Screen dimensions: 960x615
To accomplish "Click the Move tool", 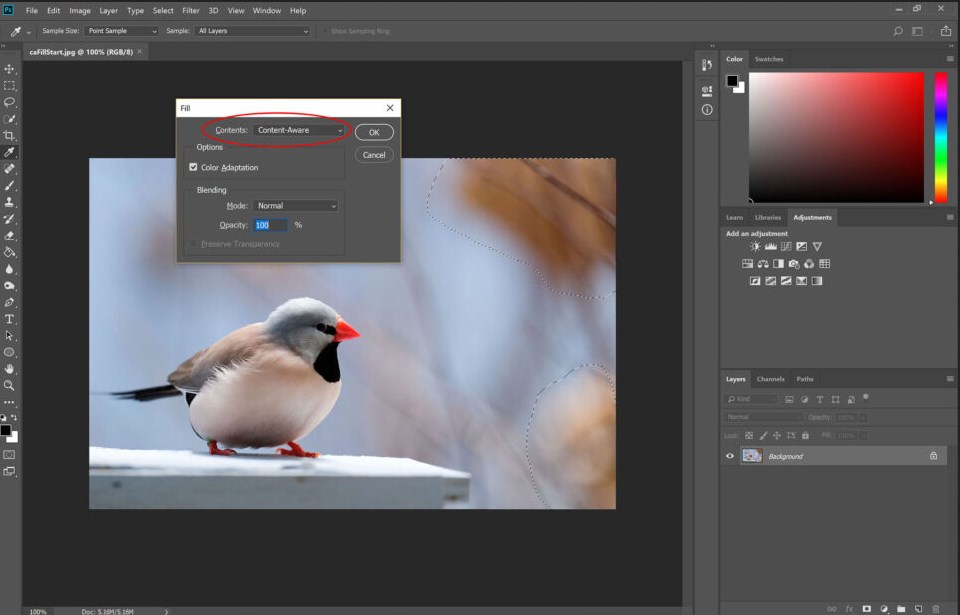I will pyautogui.click(x=10, y=69).
